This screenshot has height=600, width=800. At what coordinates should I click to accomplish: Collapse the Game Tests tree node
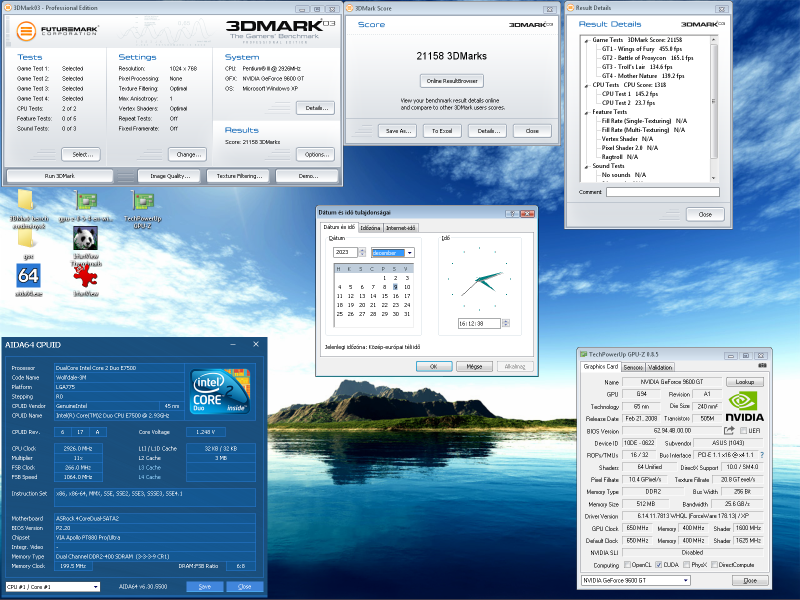tap(586, 40)
